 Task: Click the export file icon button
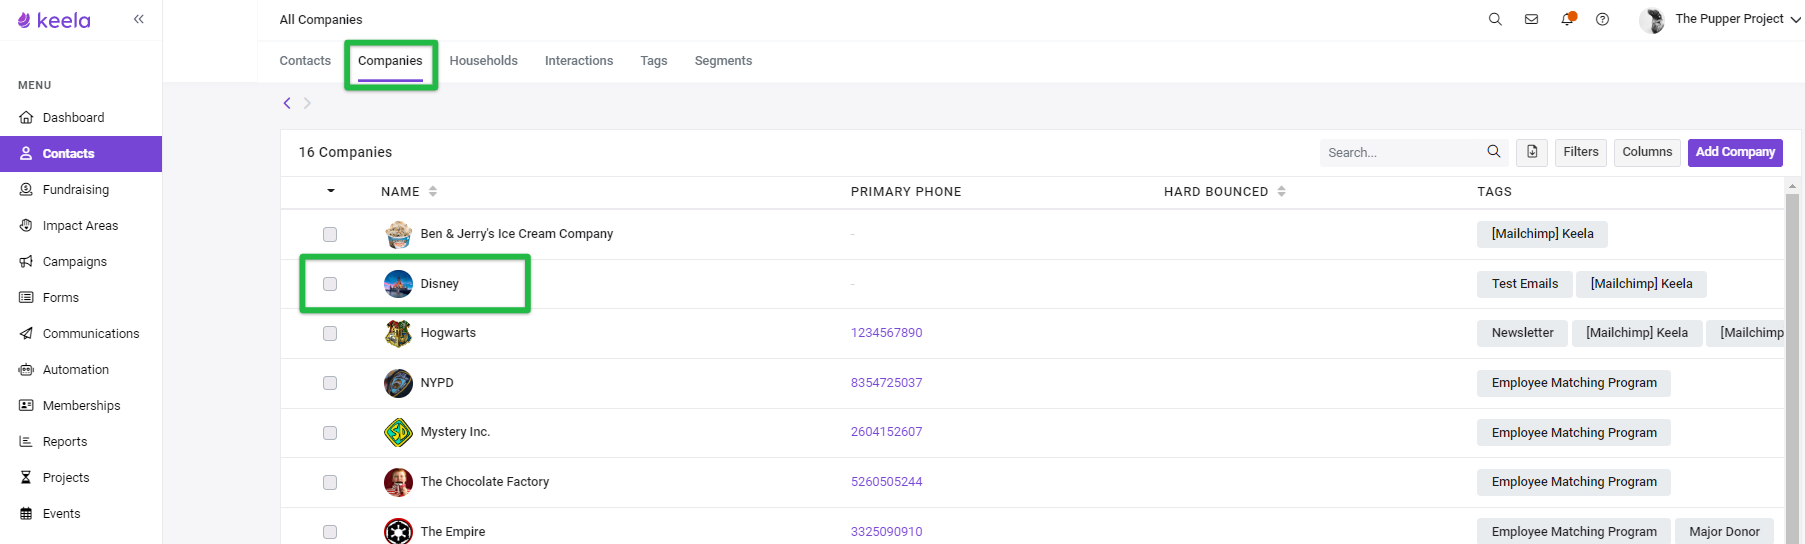[1532, 152]
